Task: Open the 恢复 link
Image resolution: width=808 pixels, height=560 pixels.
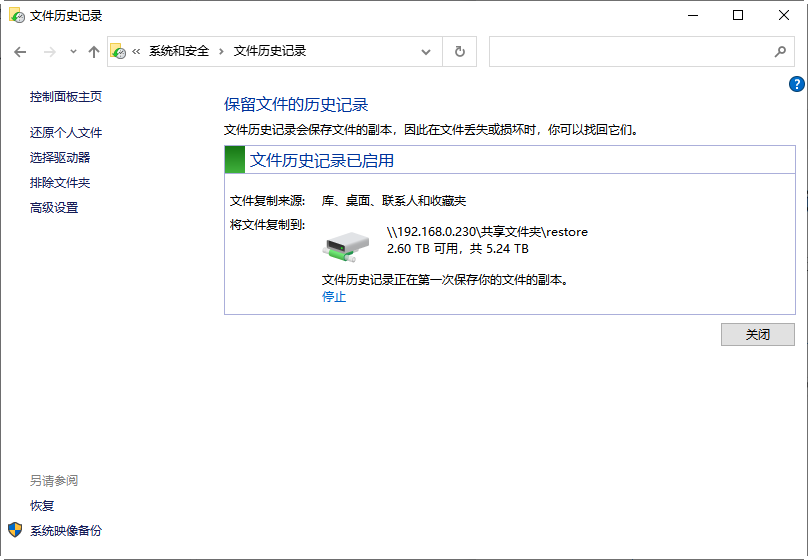Action: (42, 506)
